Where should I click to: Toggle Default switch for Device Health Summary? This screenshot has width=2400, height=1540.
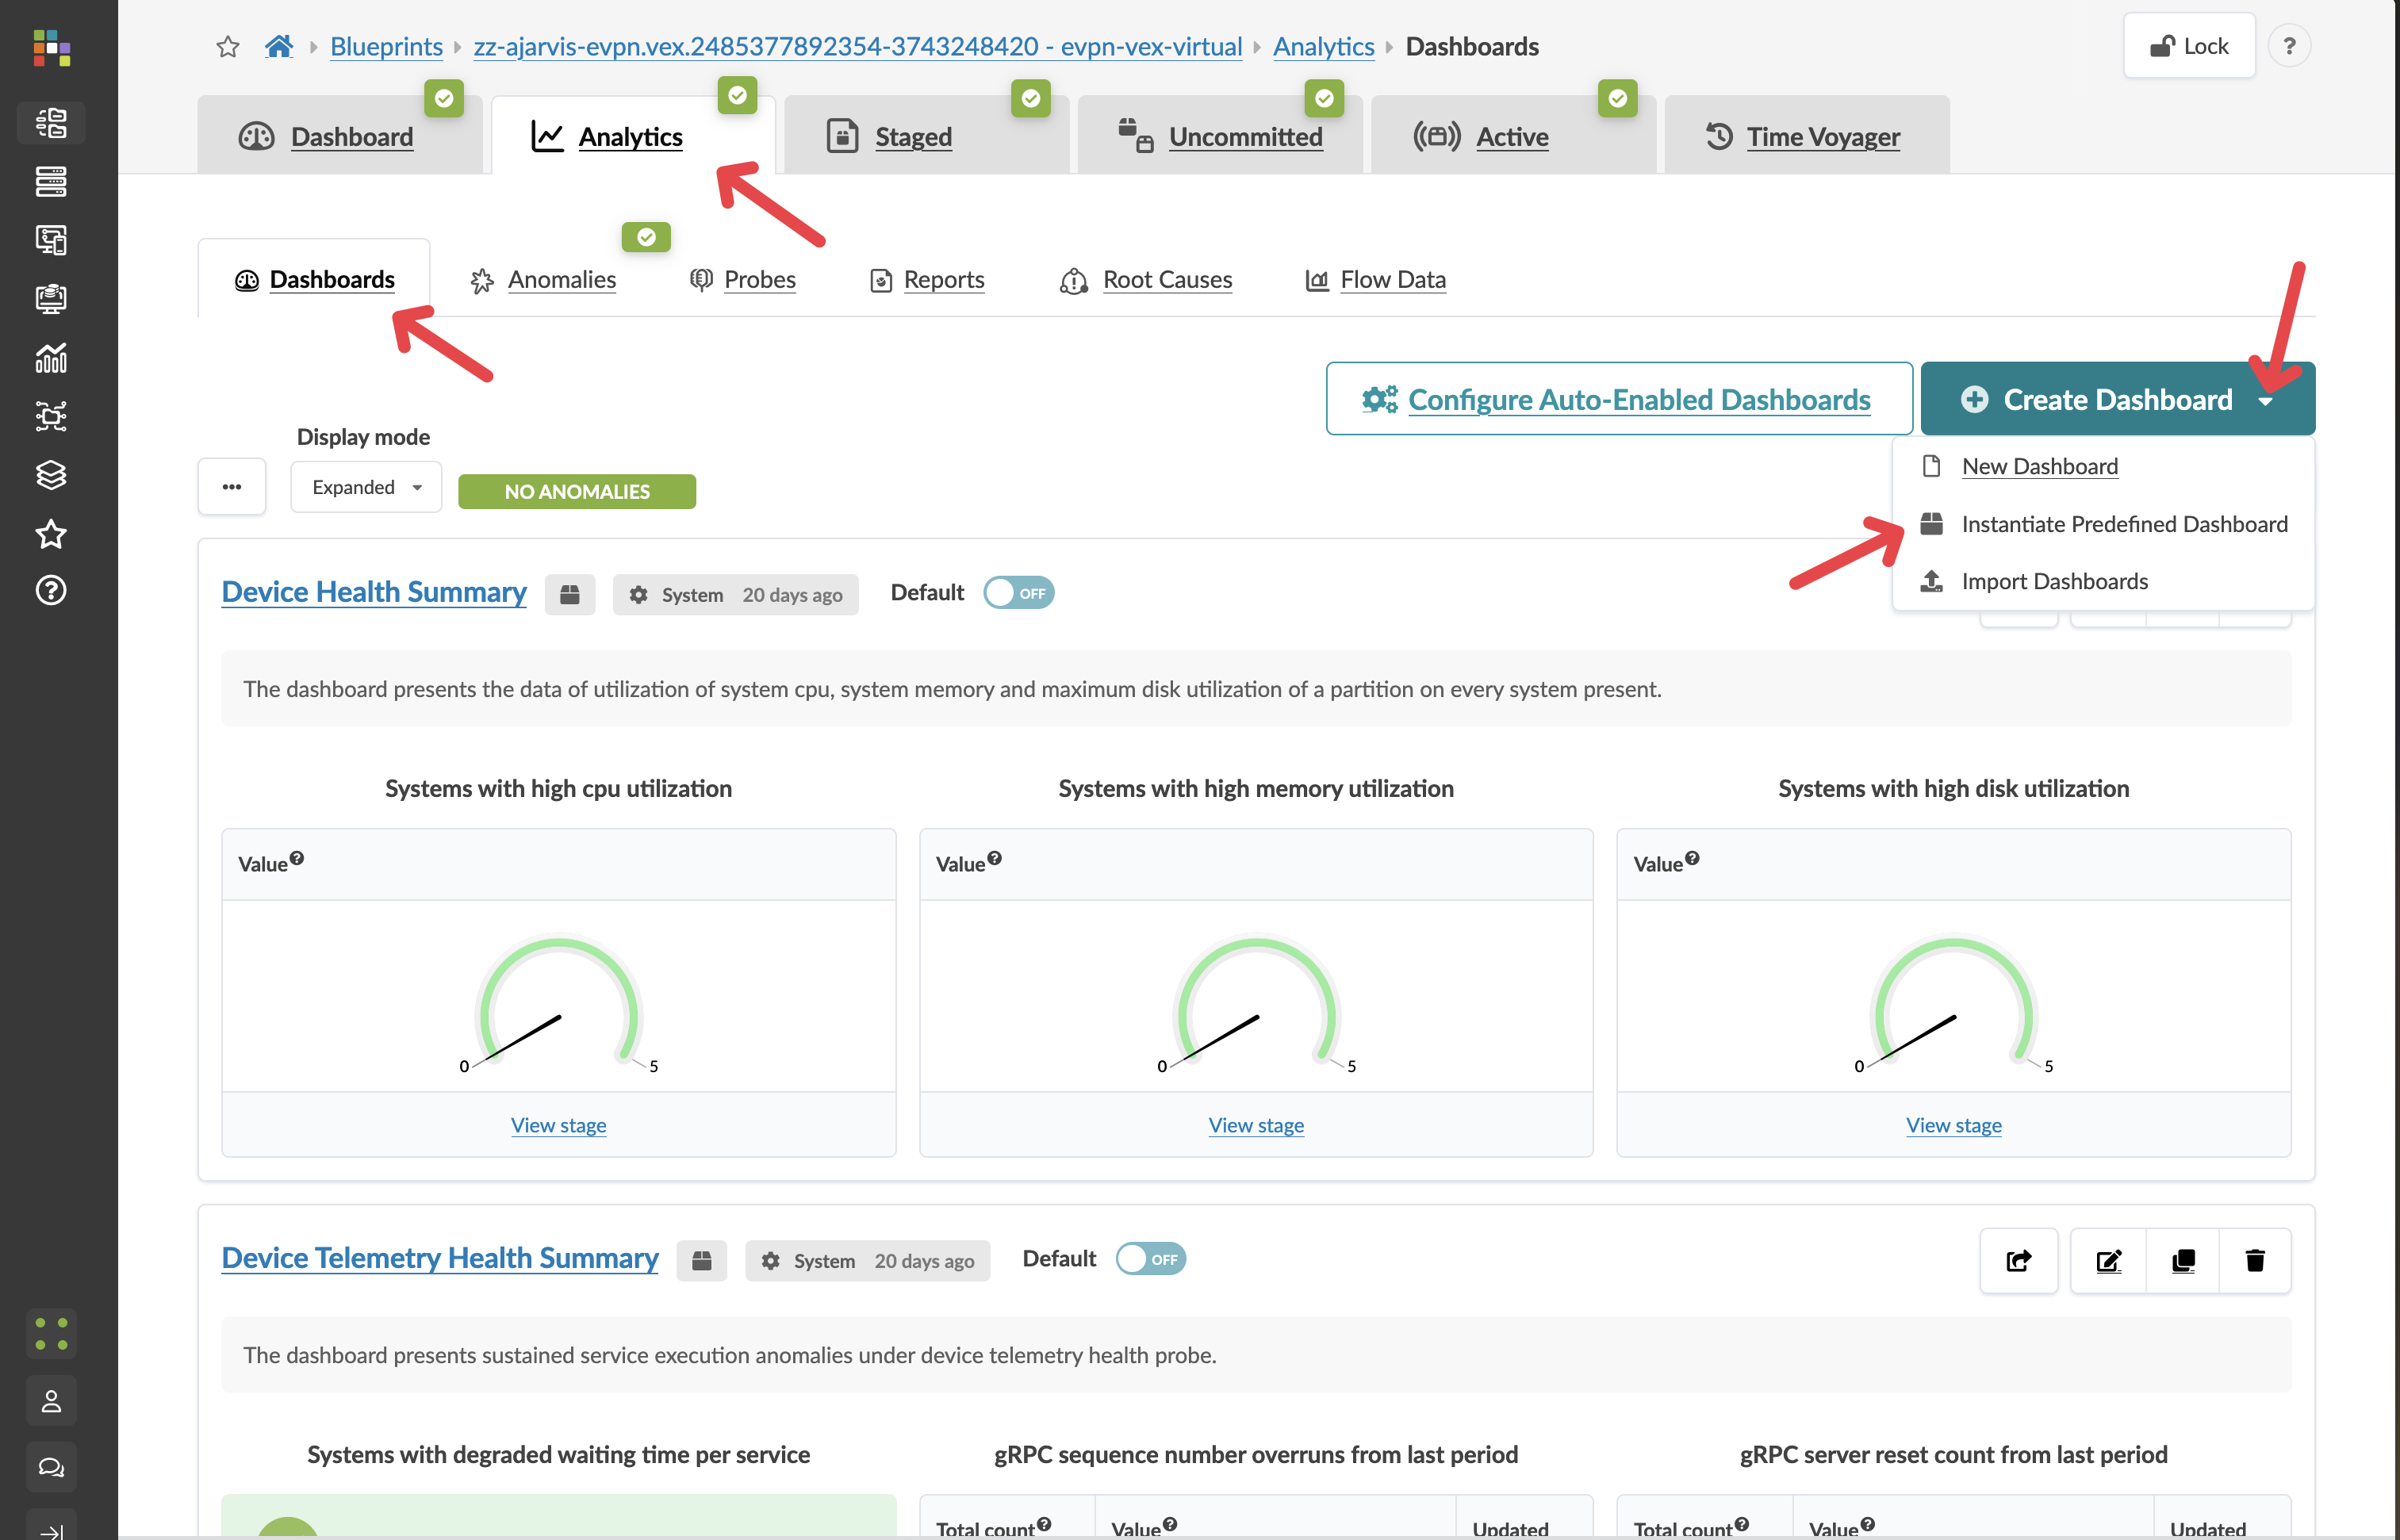coord(1018,592)
